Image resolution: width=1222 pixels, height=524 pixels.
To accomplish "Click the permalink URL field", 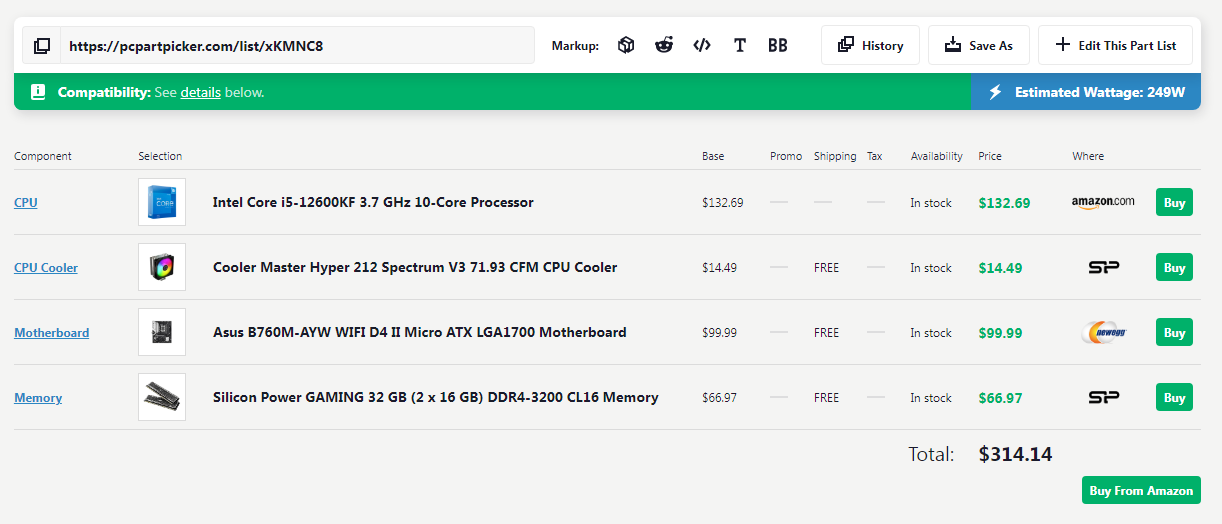I will coord(297,45).
